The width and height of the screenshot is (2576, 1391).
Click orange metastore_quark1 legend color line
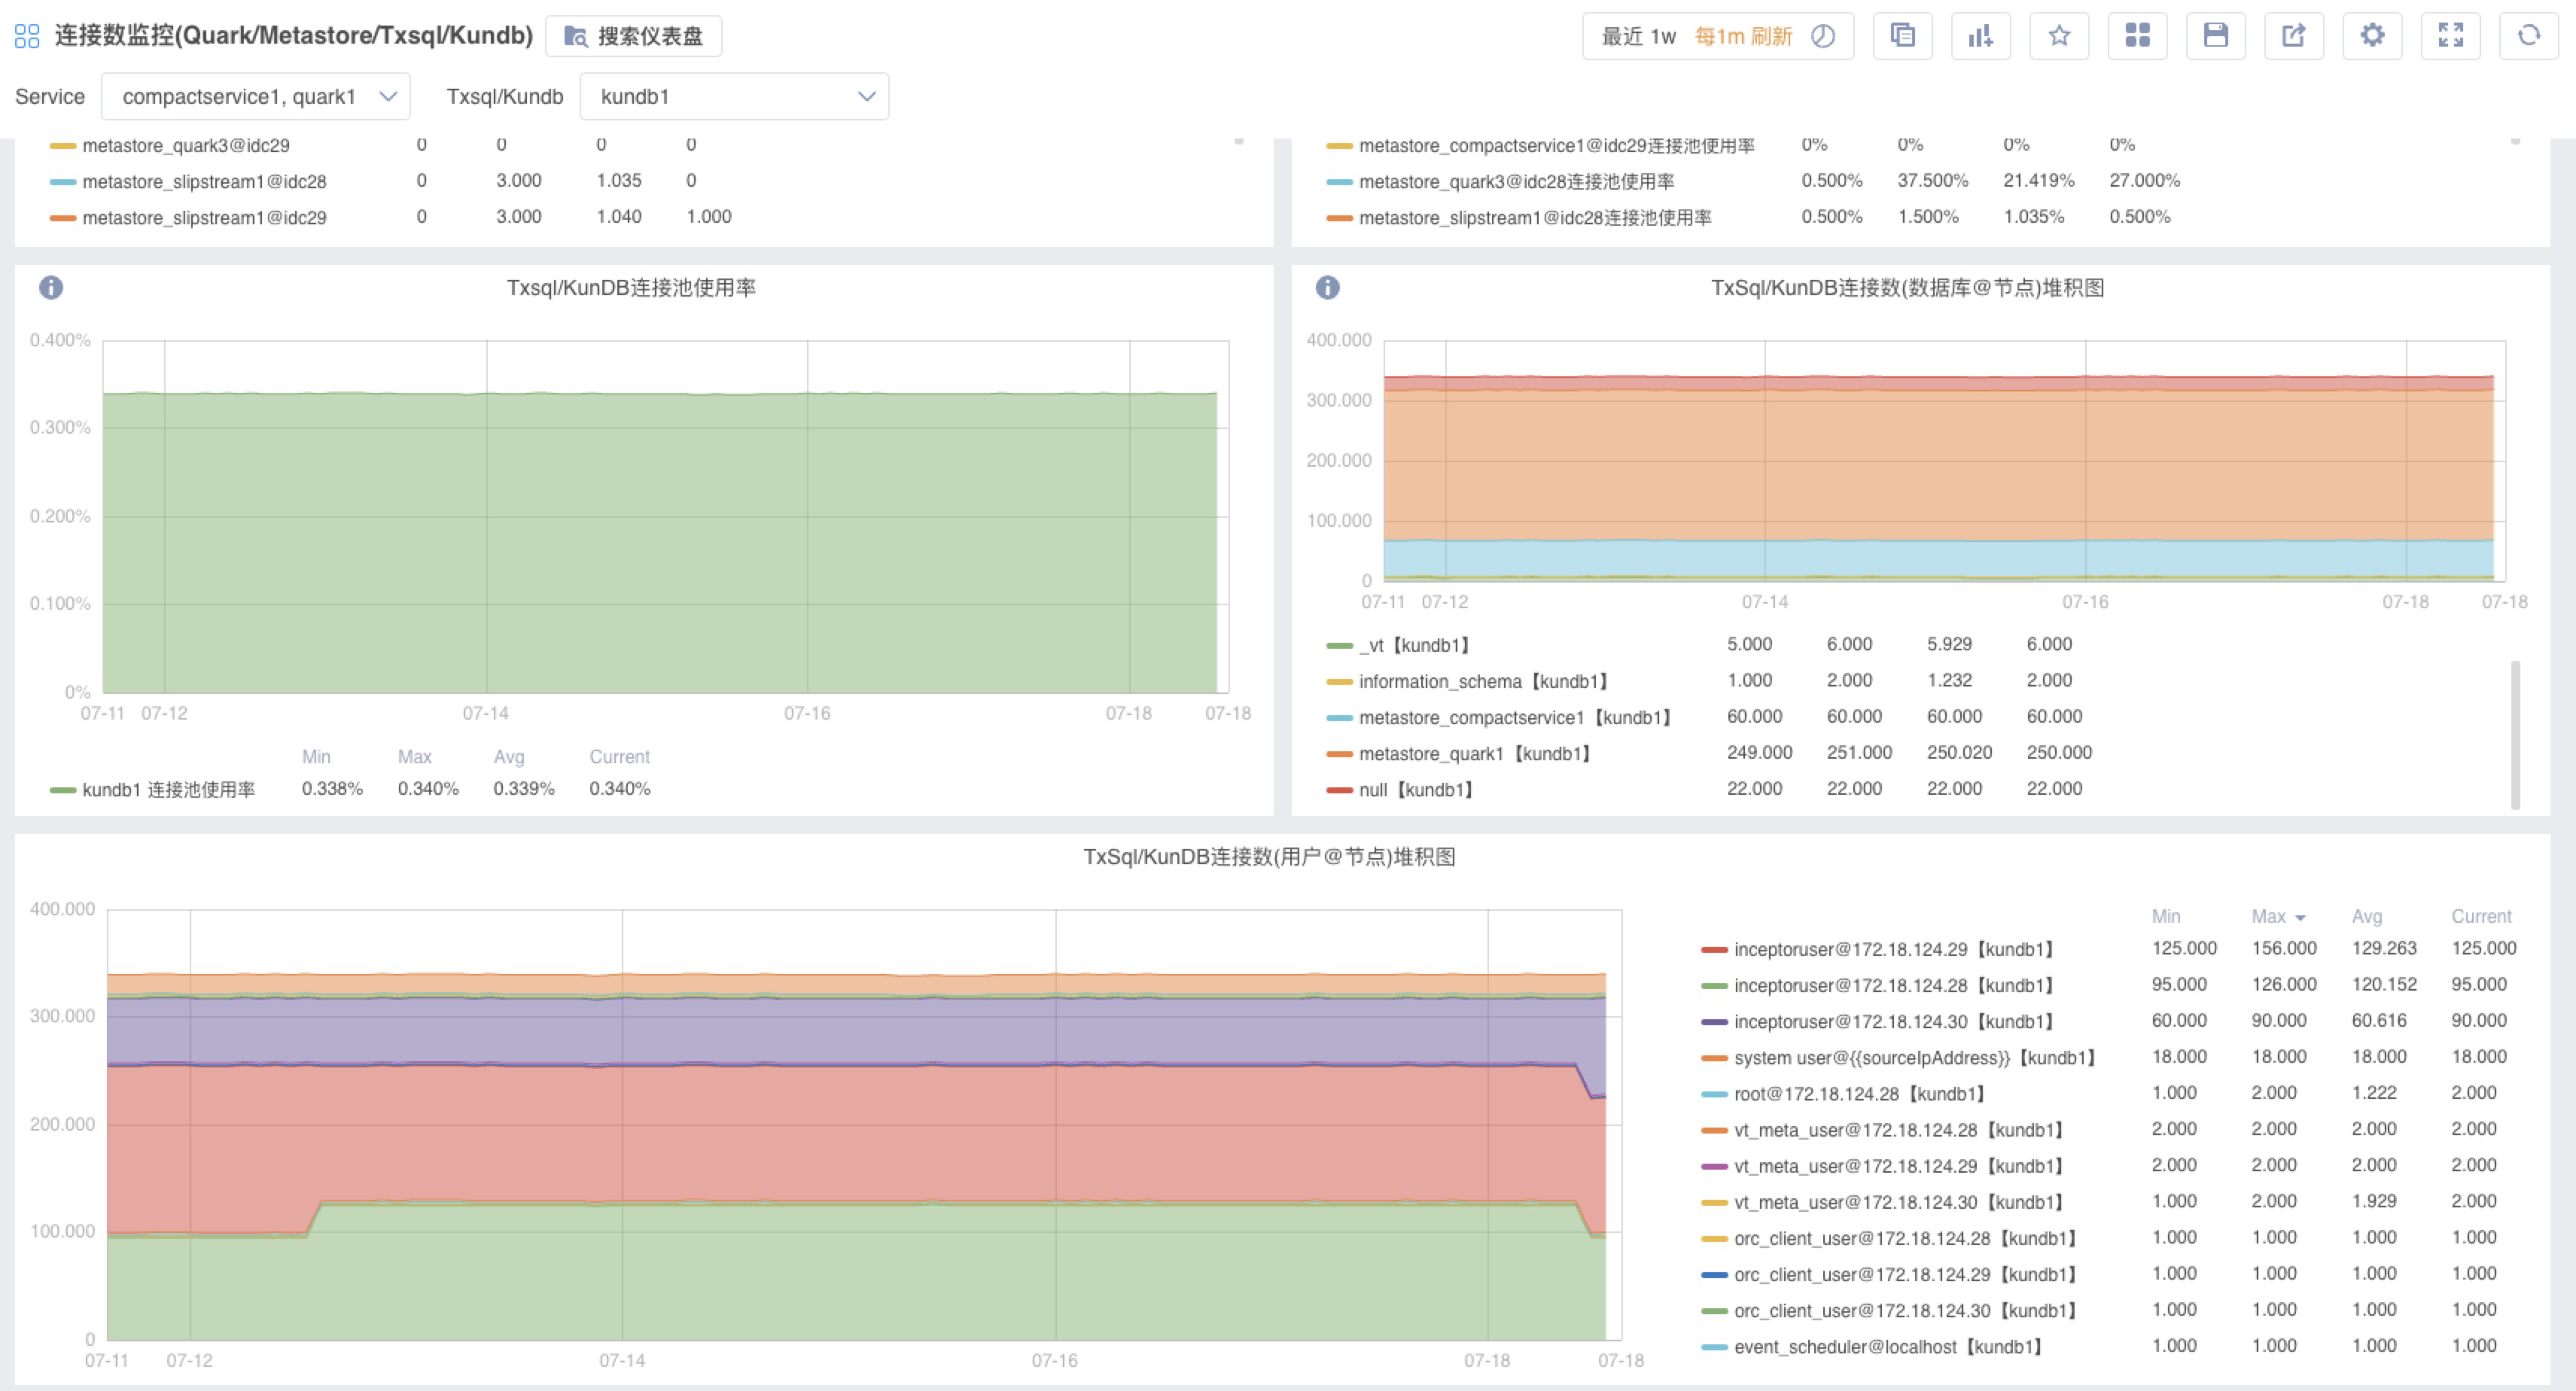[1339, 753]
